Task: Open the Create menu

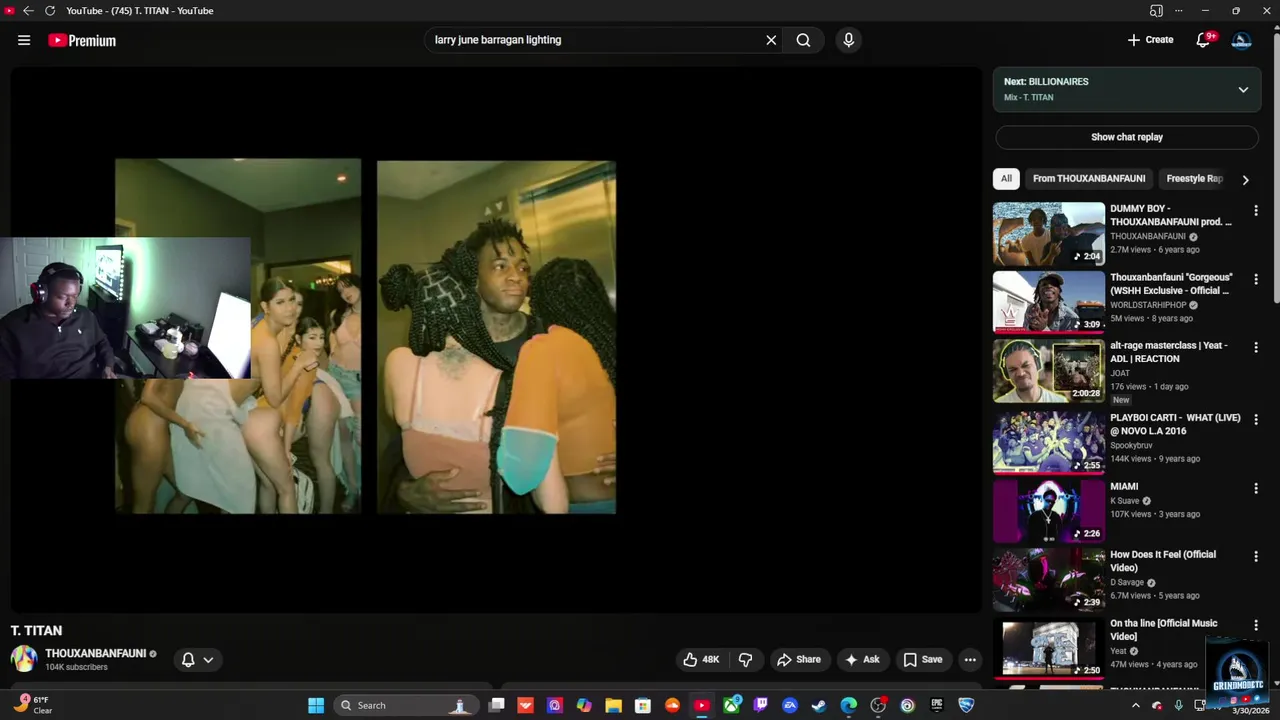Action: 1150,40
